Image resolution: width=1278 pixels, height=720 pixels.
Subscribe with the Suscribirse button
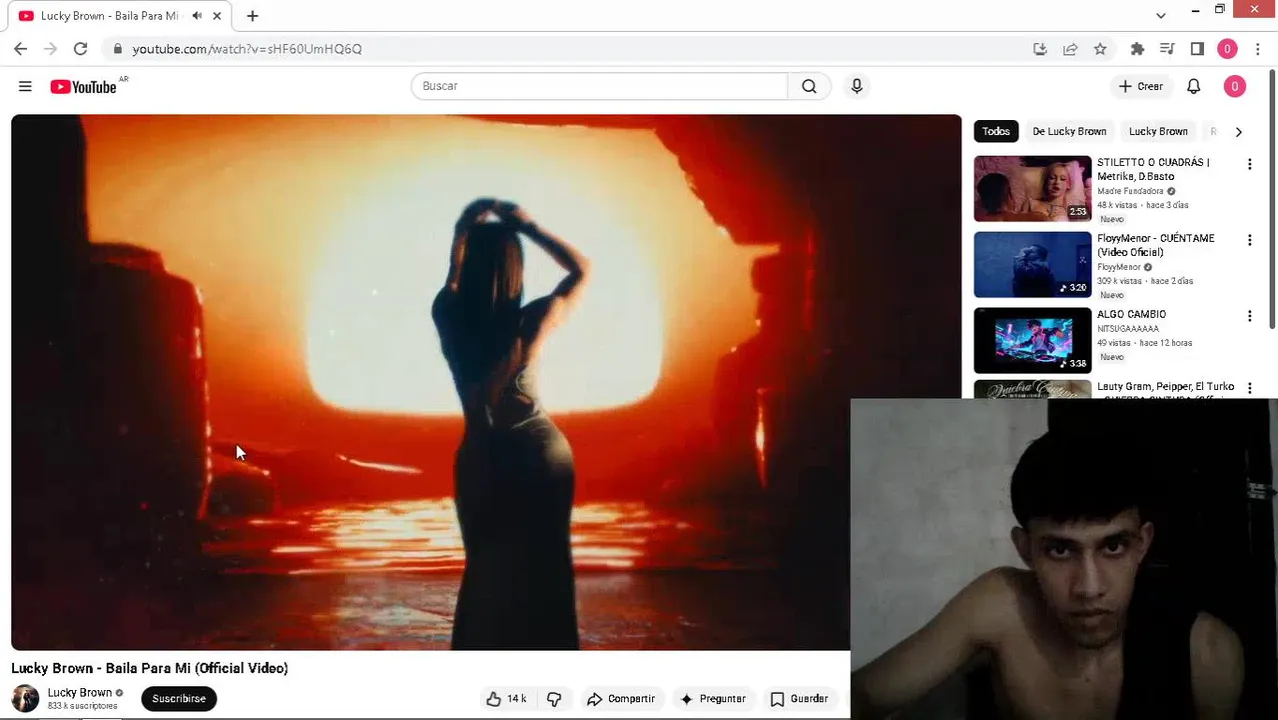coord(179,699)
